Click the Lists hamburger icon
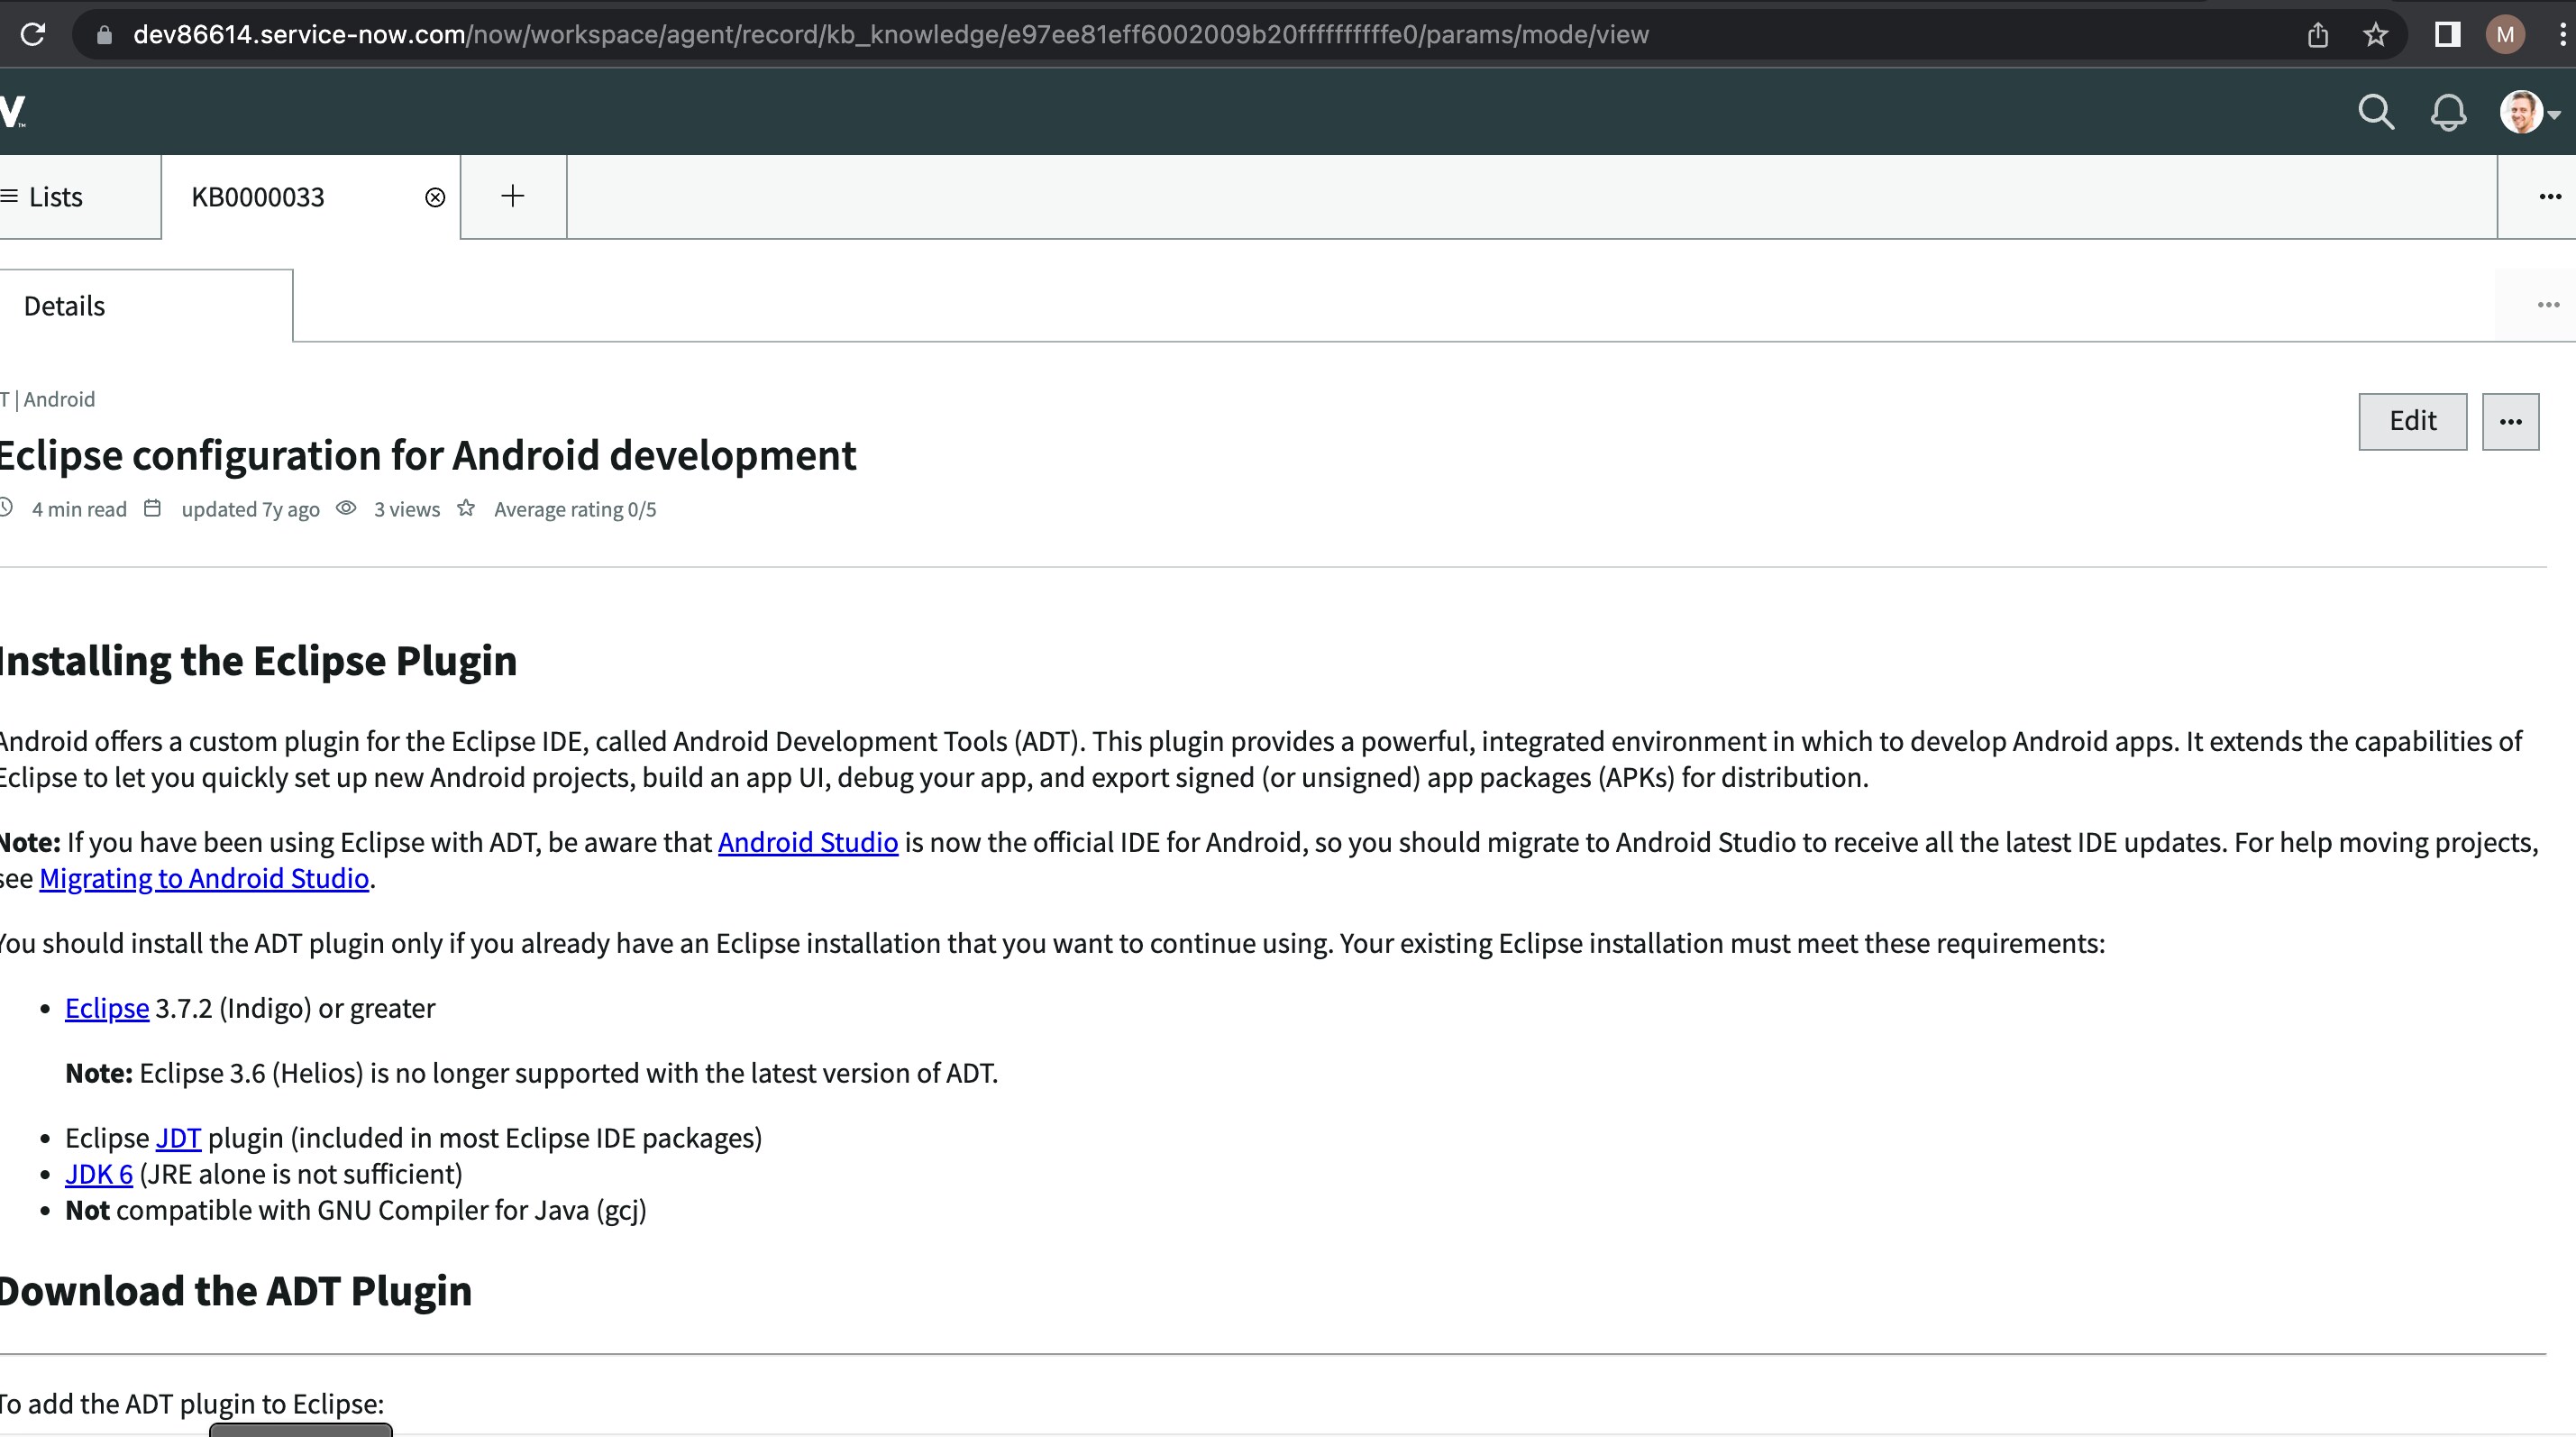Screen dimensions: 2576x1437 [x=10, y=196]
